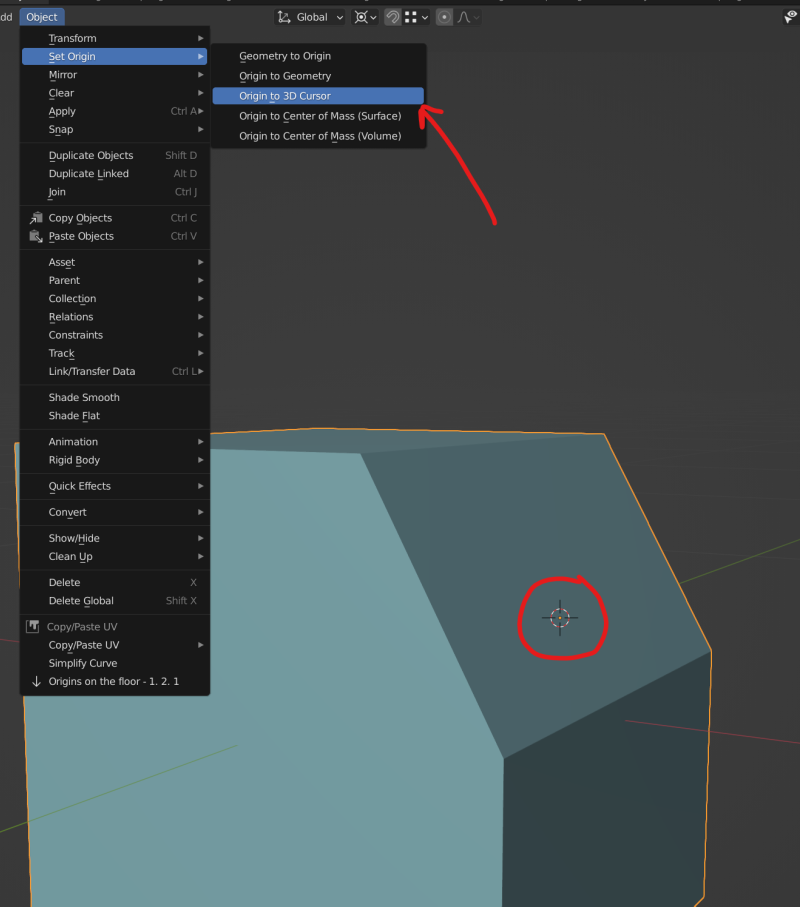Apply Shade Smooth to object
800x907 pixels.
[x=115, y=397]
